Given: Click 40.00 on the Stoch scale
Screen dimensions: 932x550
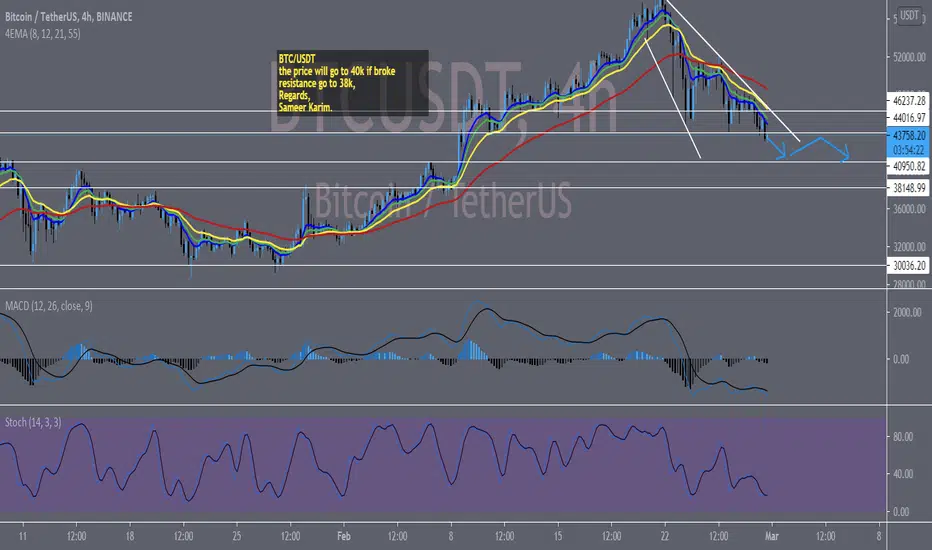Looking at the screenshot, I should pos(903,474).
